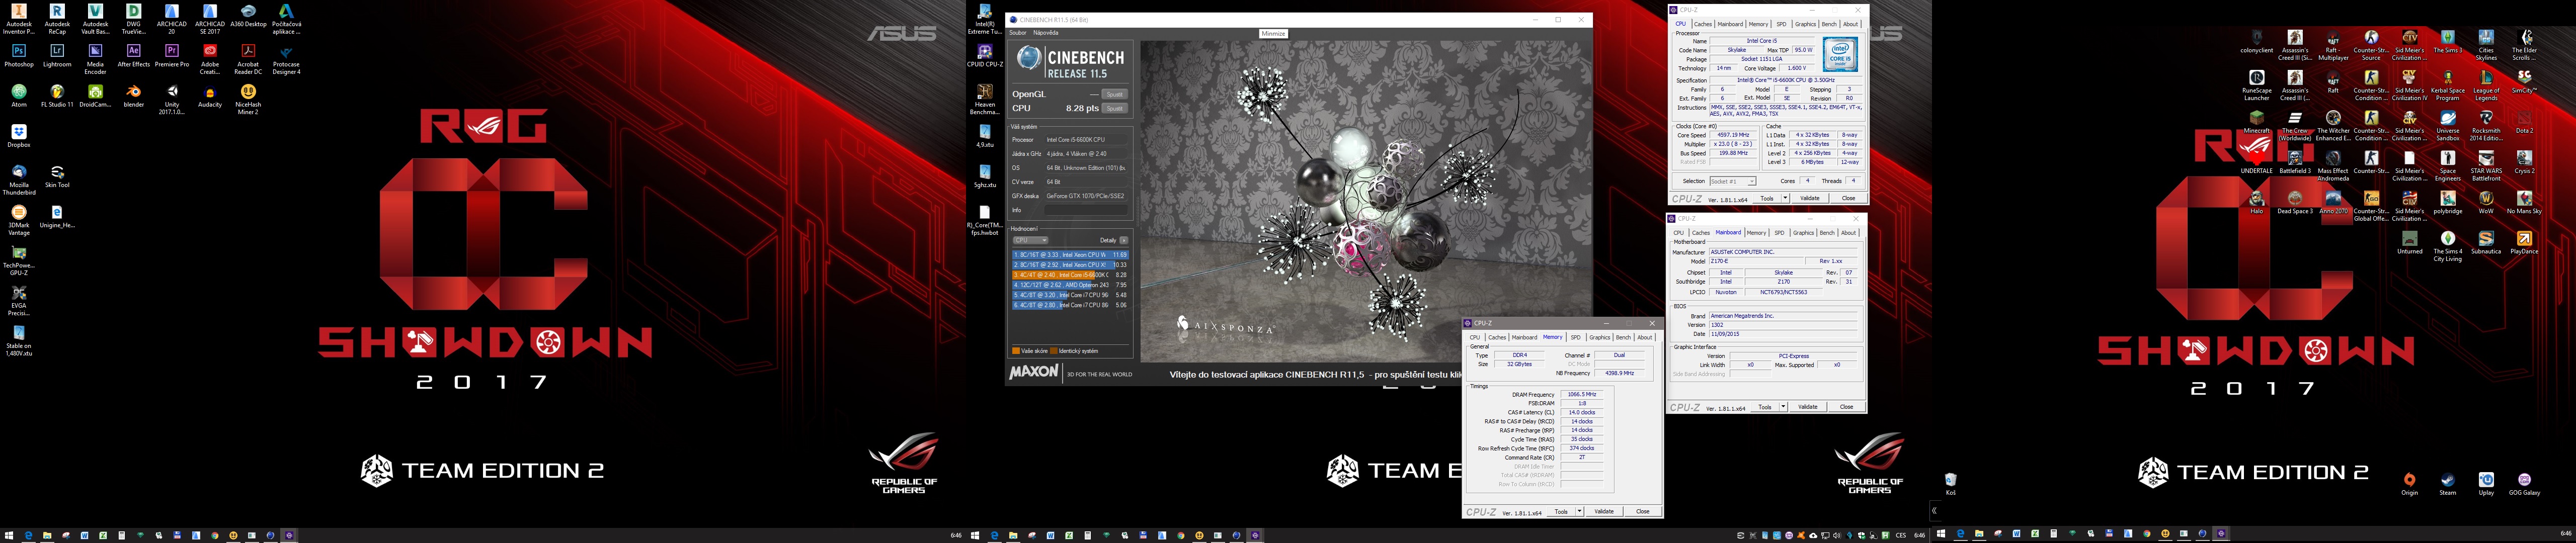Switch to SPD tab in CPU-Z Memory window
2576x543 pixels.
pyautogui.click(x=1576, y=337)
